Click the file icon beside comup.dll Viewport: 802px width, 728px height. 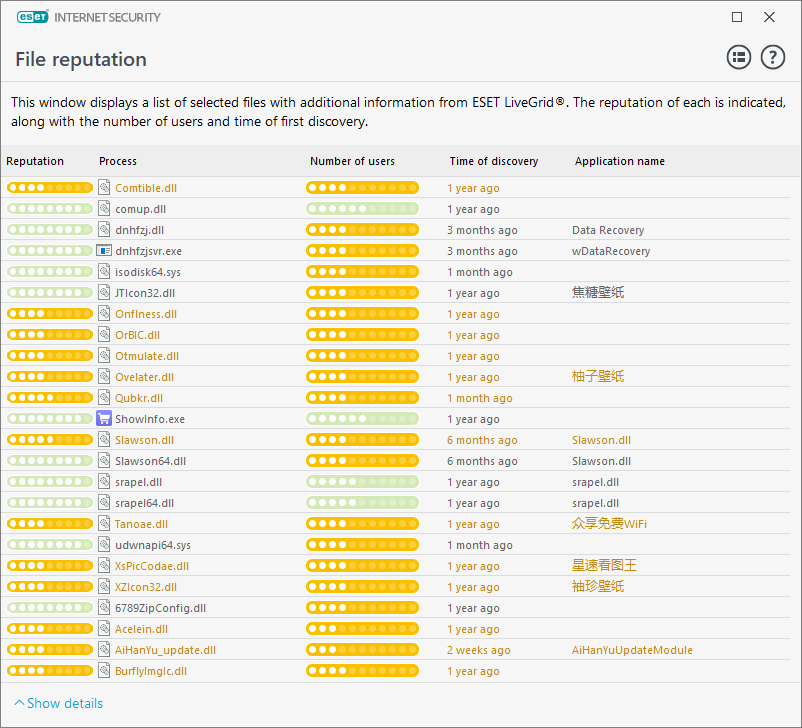click(104, 208)
